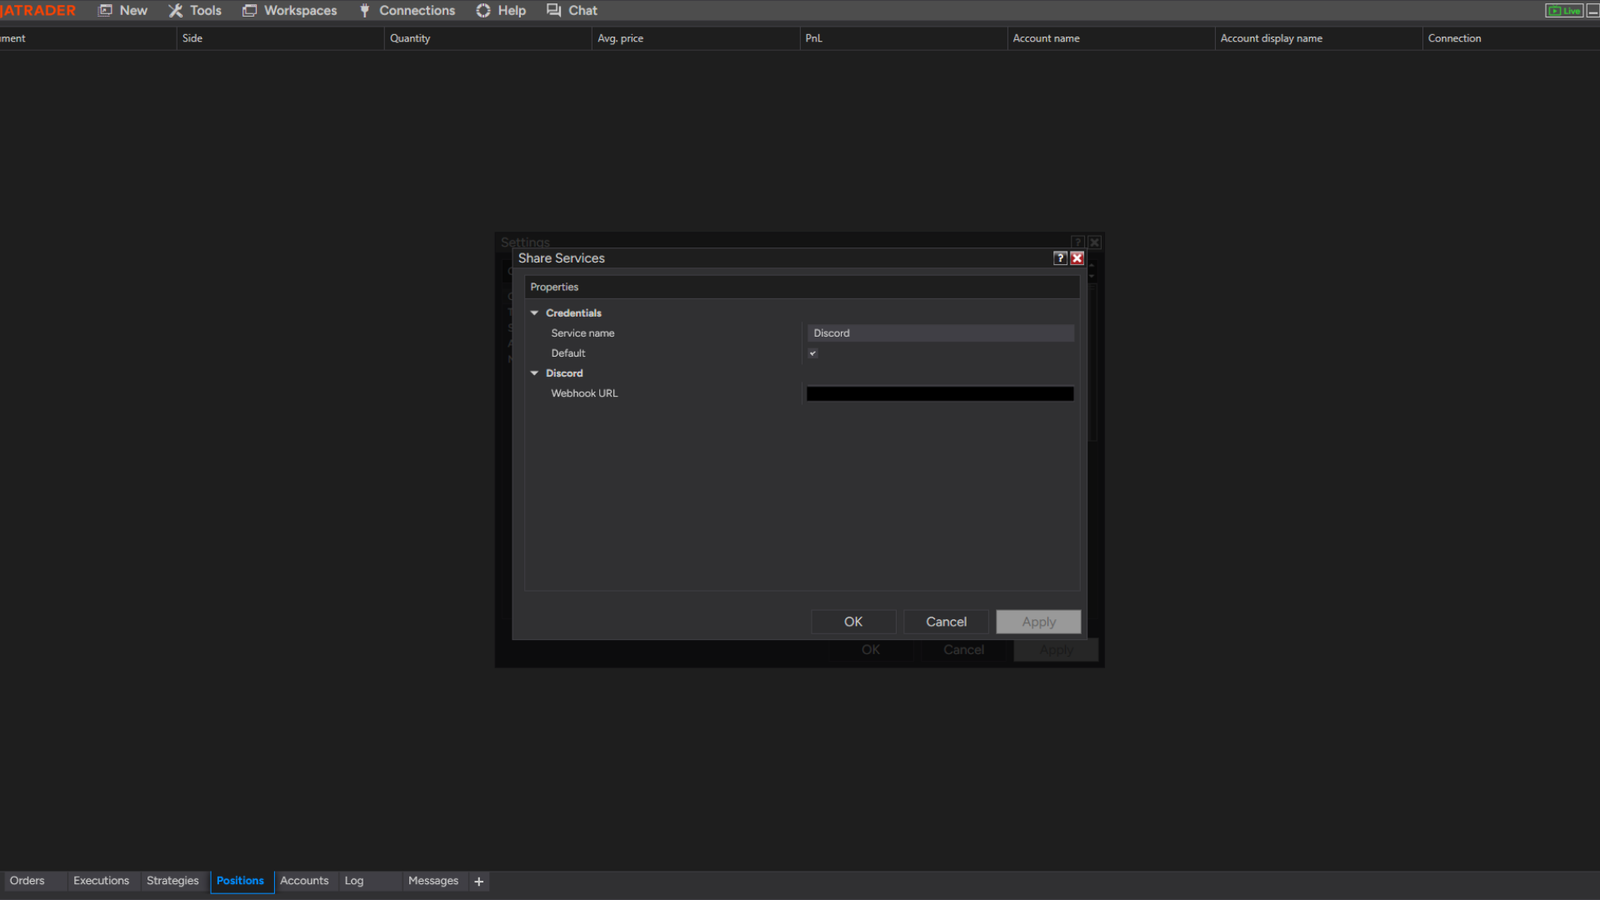1600x900 pixels.
Task: Click Cancel in Share Services dialog
Action: tap(946, 622)
